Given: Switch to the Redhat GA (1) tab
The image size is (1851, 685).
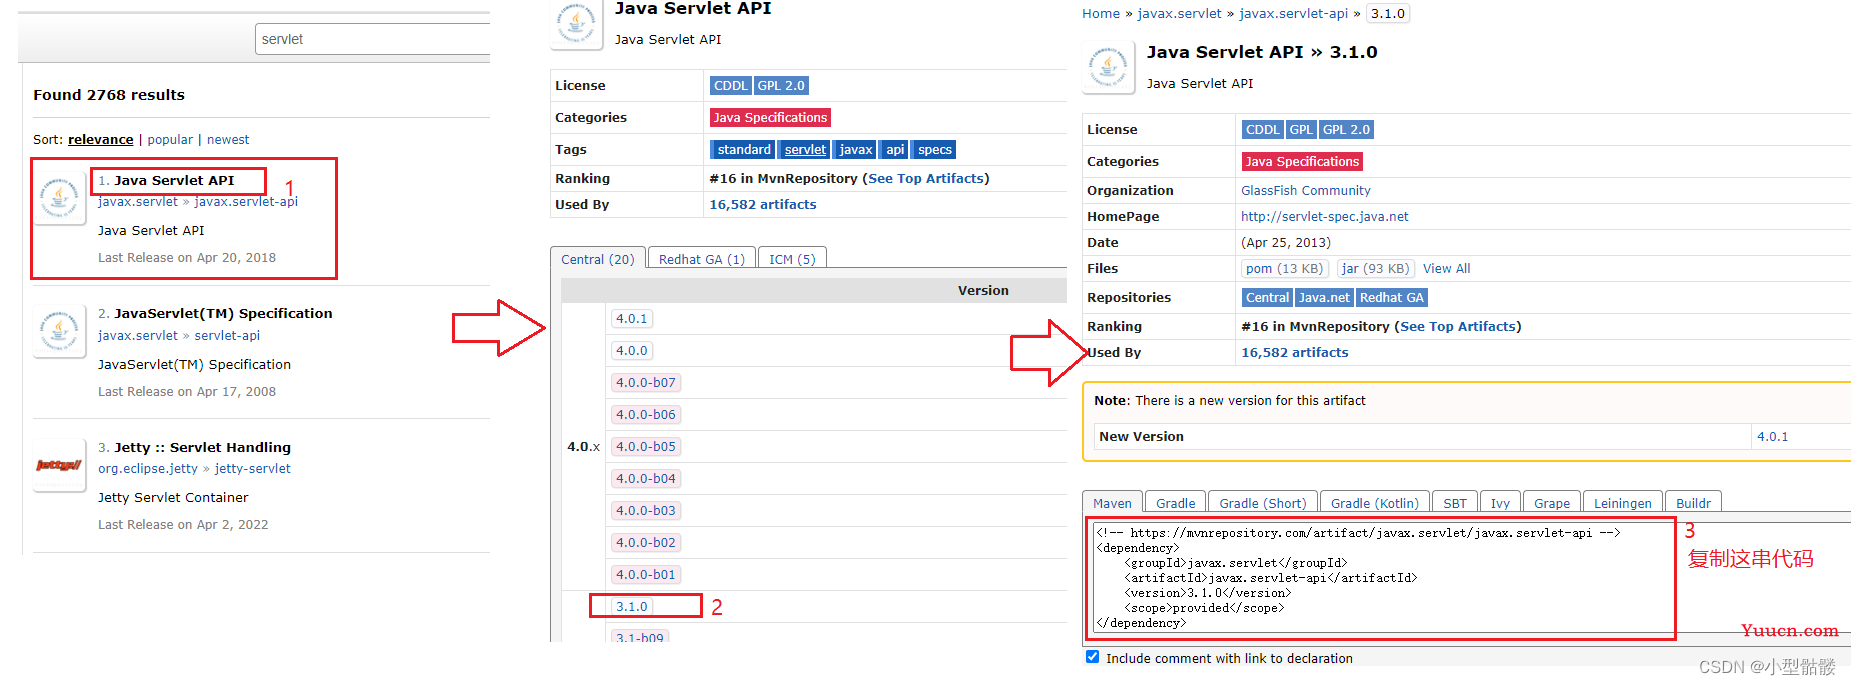Looking at the screenshot, I should [x=702, y=259].
